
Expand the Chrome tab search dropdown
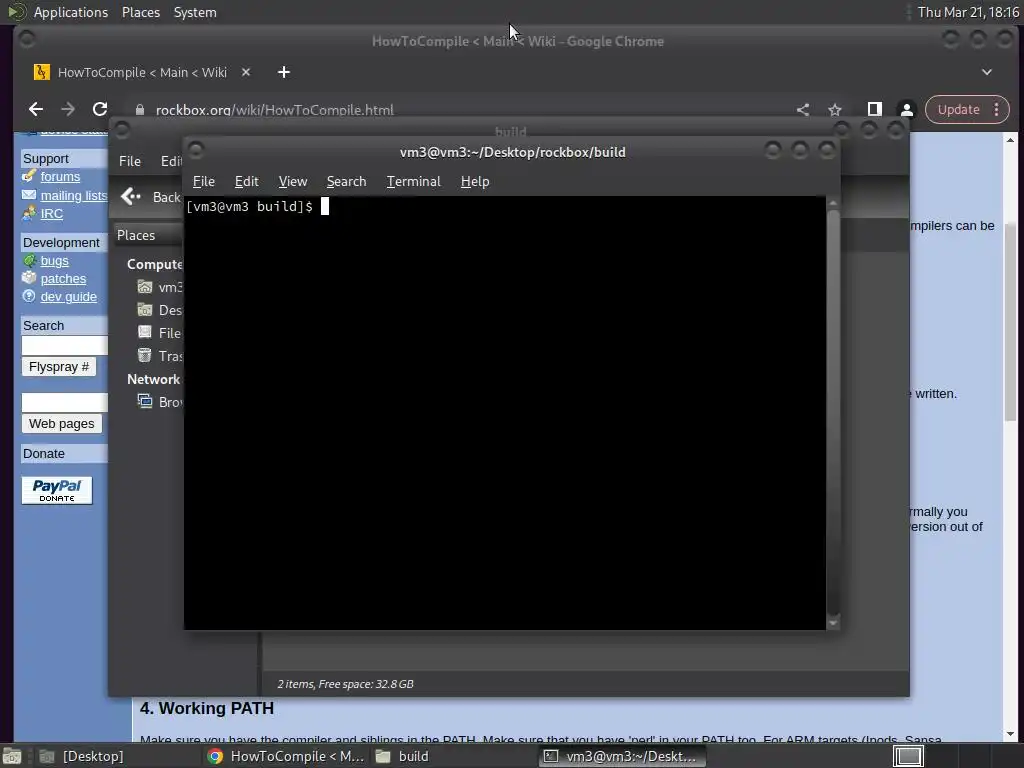[987, 72]
